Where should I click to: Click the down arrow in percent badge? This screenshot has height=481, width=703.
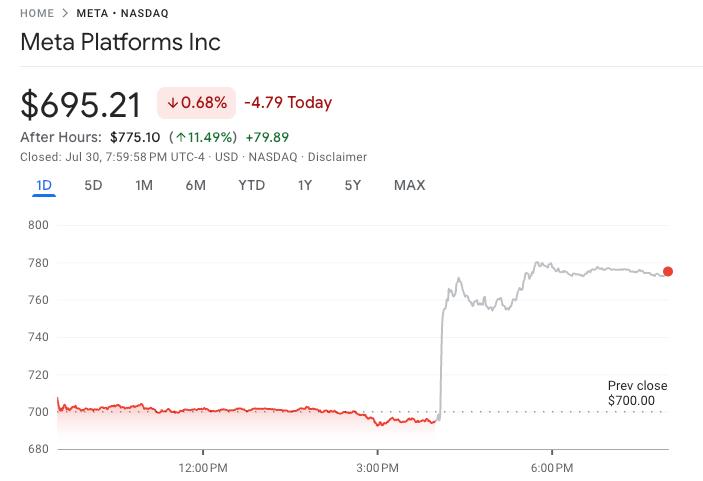pos(173,102)
